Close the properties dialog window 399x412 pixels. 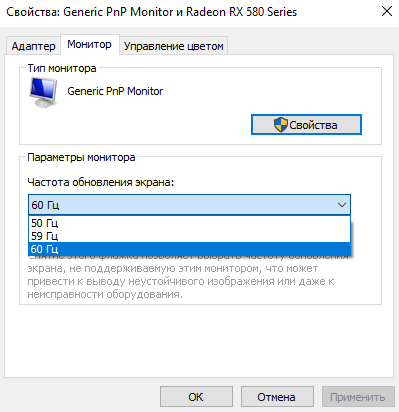(387, 11)
